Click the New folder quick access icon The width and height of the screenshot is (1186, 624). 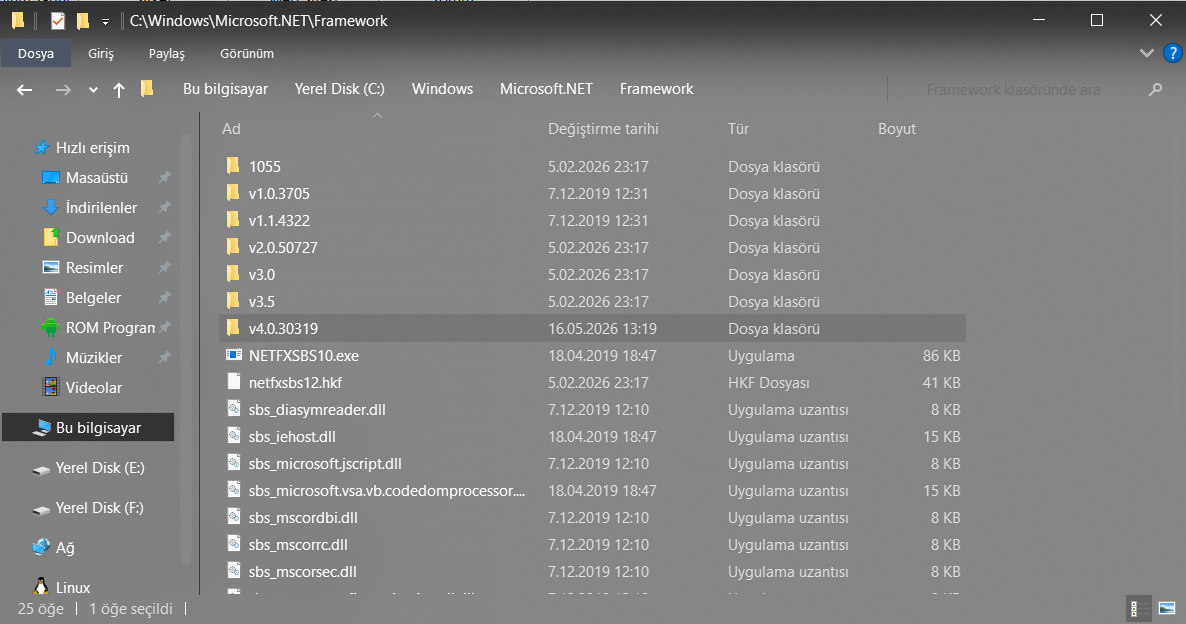(83, 21)
